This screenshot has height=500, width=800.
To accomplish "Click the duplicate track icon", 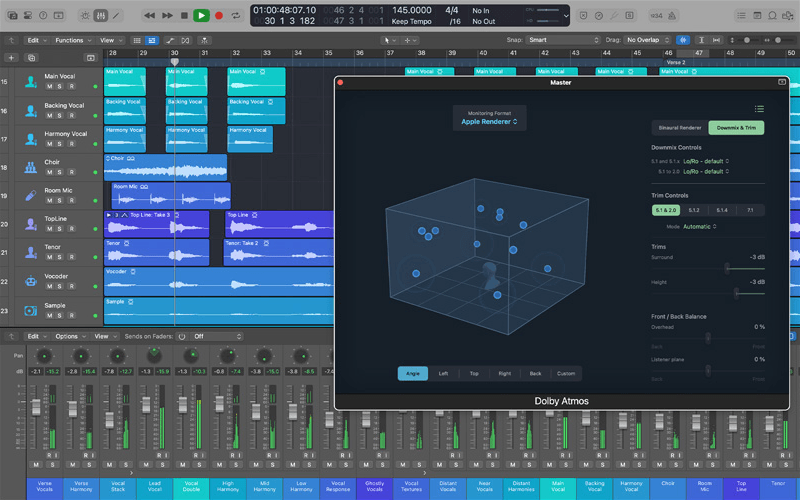I will (31, 58).
